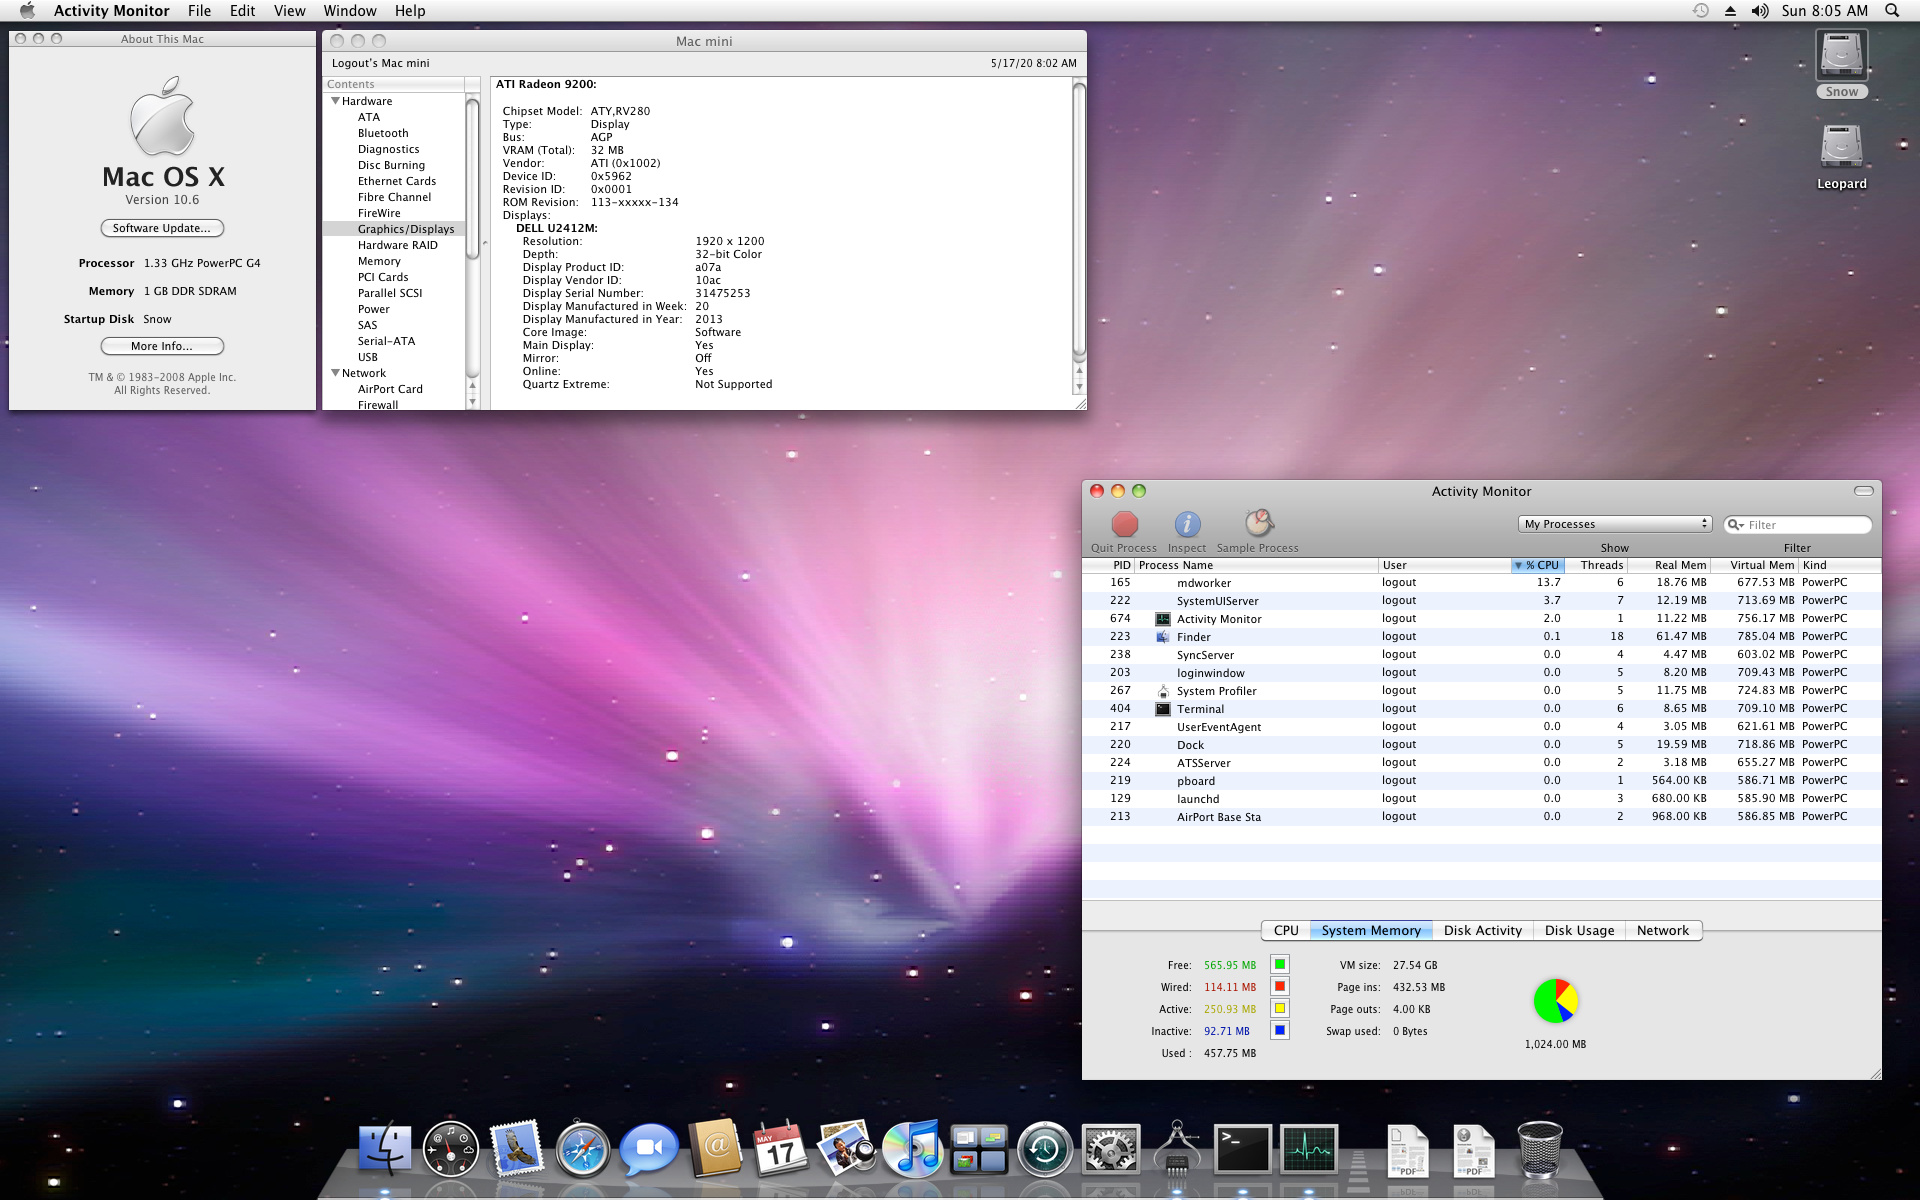This screenshot has width=1920, height=1200.
Task: Toggle the Activity Monitor toolbar pill button
Action: click(1863, 491)
